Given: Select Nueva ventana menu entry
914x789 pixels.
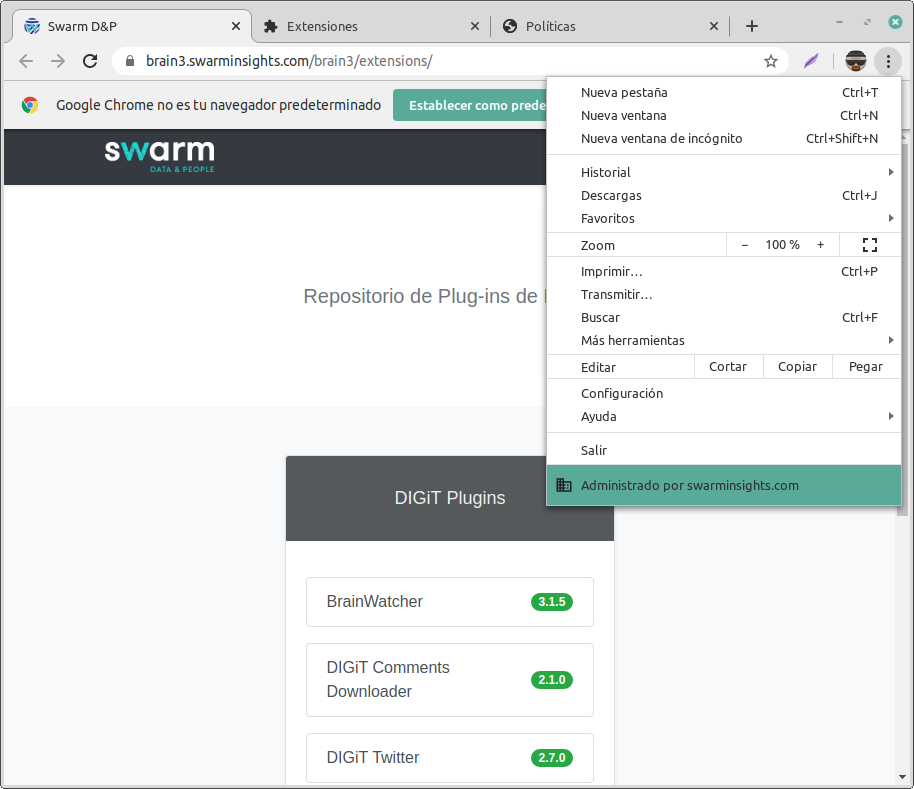Looking at the screenshot, I should tap(724, 115).
